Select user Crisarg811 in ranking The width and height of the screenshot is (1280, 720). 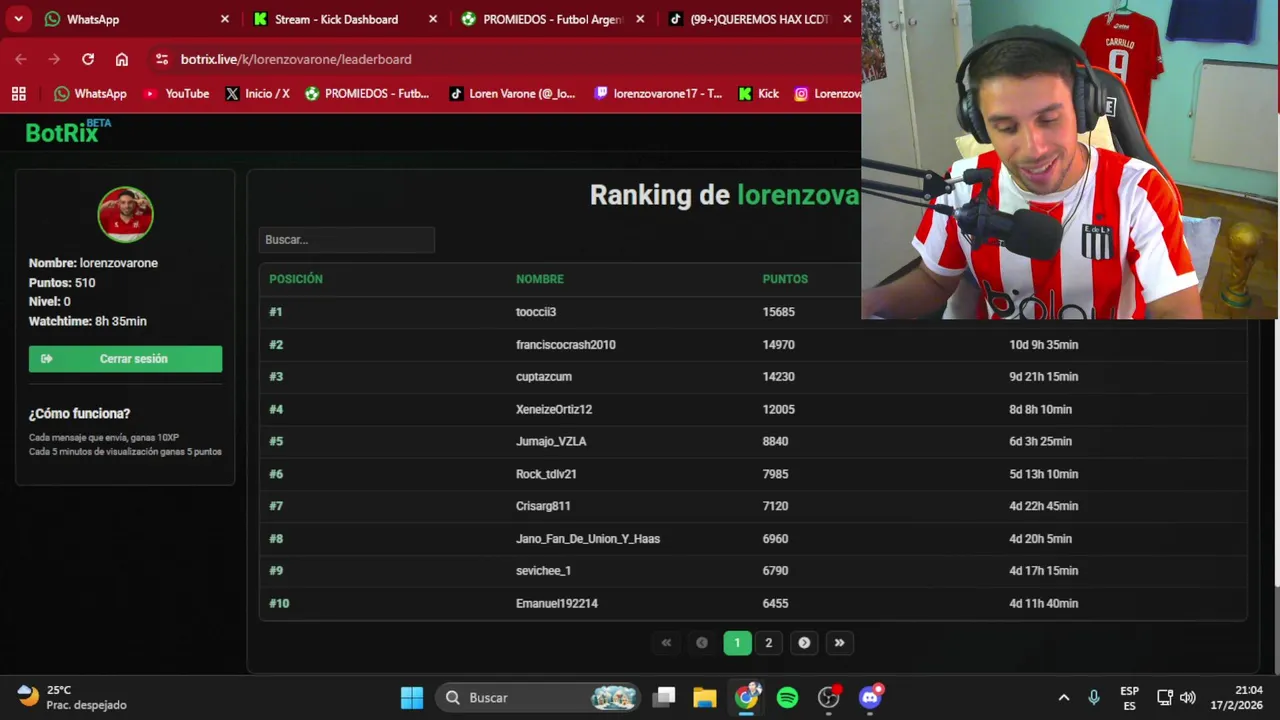click(543, 506)
